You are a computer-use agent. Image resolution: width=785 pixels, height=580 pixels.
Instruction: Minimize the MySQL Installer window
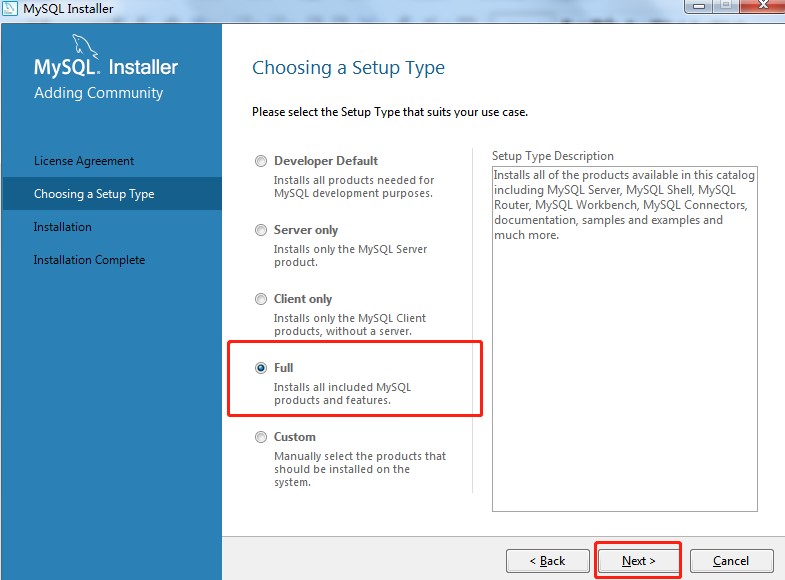pyautogui.click(x=699, y=6)
